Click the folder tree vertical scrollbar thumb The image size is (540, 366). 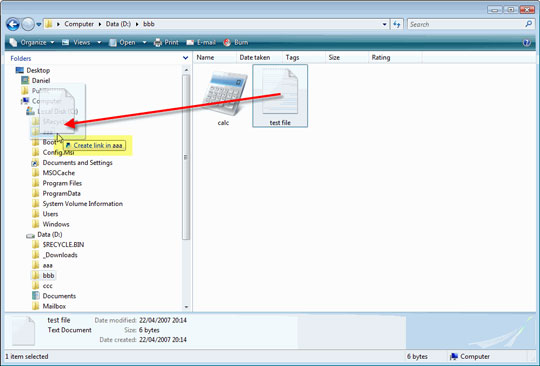pyautogui.click(x=186, y=157)
